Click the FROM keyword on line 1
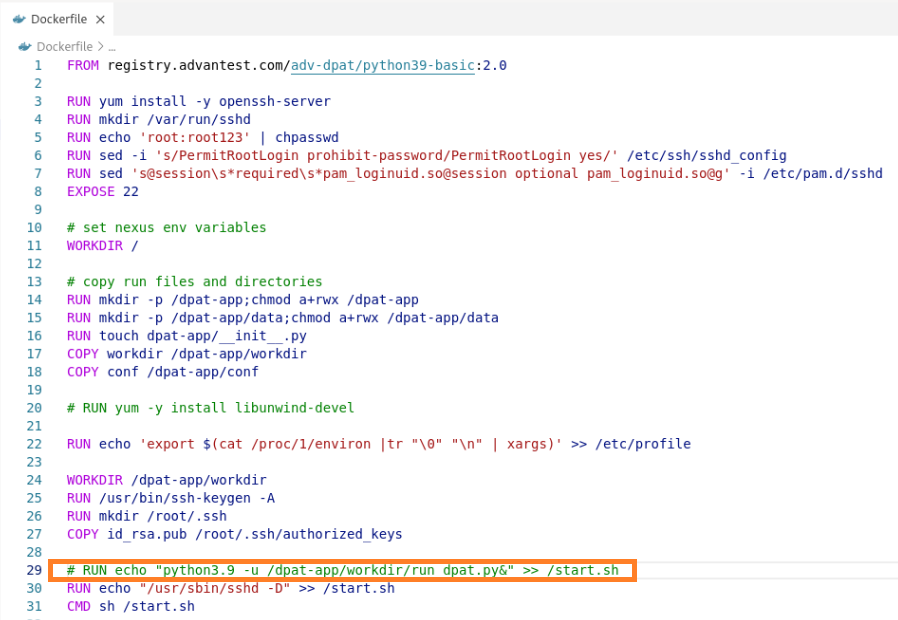898x620 pixels. point(83,65)
